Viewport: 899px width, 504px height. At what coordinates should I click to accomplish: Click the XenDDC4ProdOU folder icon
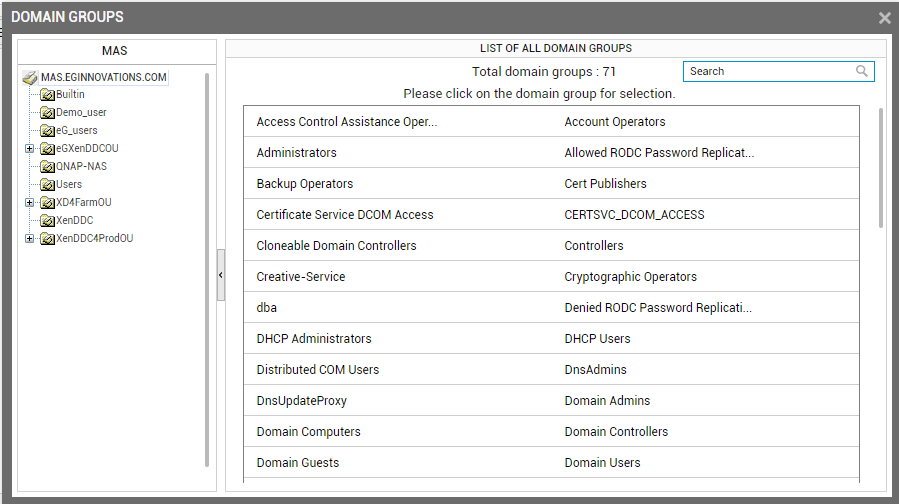click(48, 239)
